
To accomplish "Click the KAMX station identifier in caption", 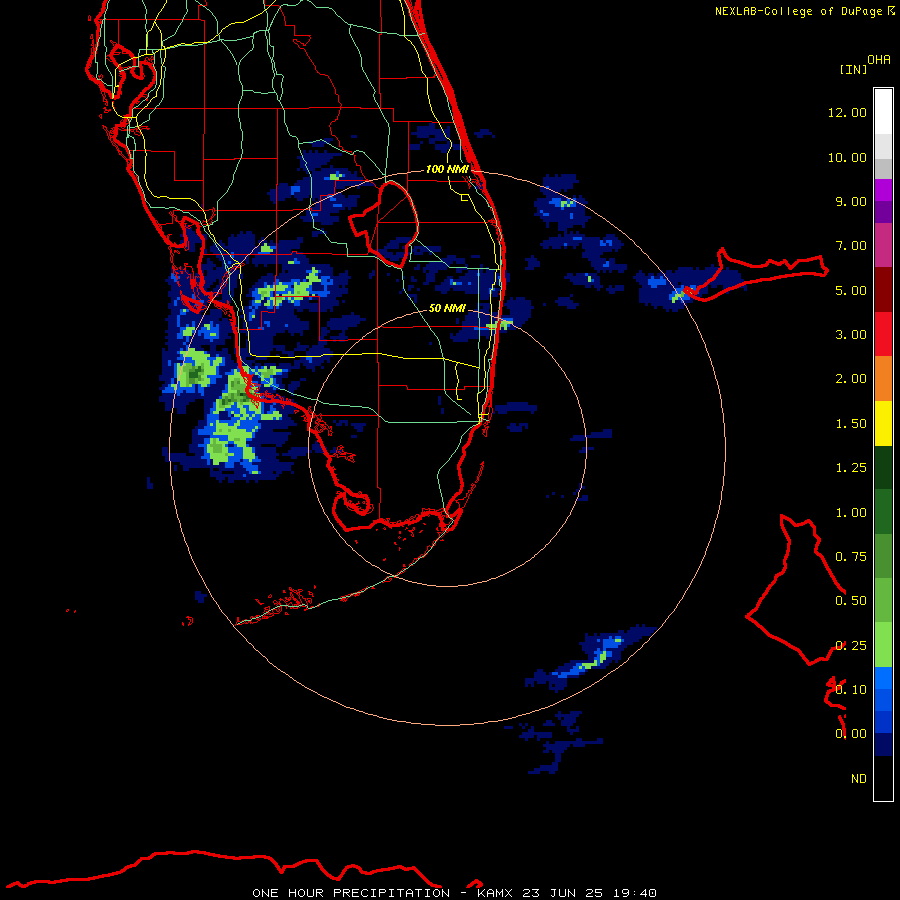I will point(495,893).
